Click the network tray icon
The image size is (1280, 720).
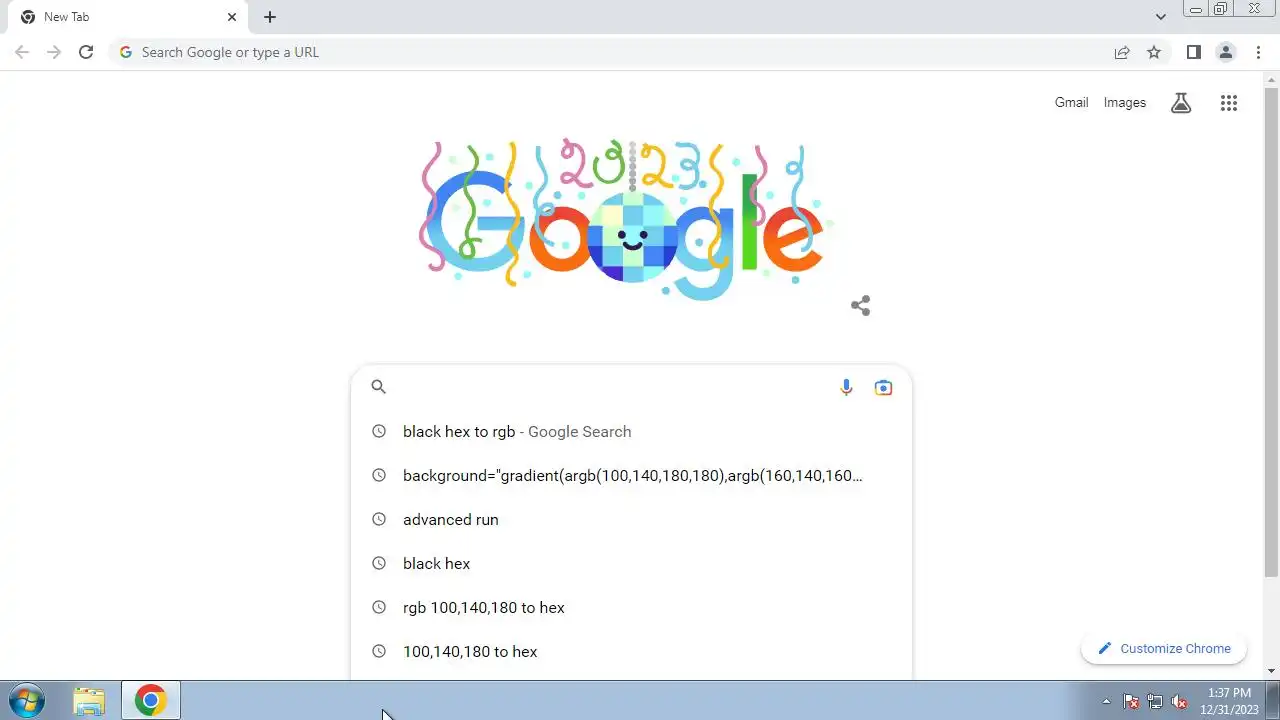(x=1155, y=702)
